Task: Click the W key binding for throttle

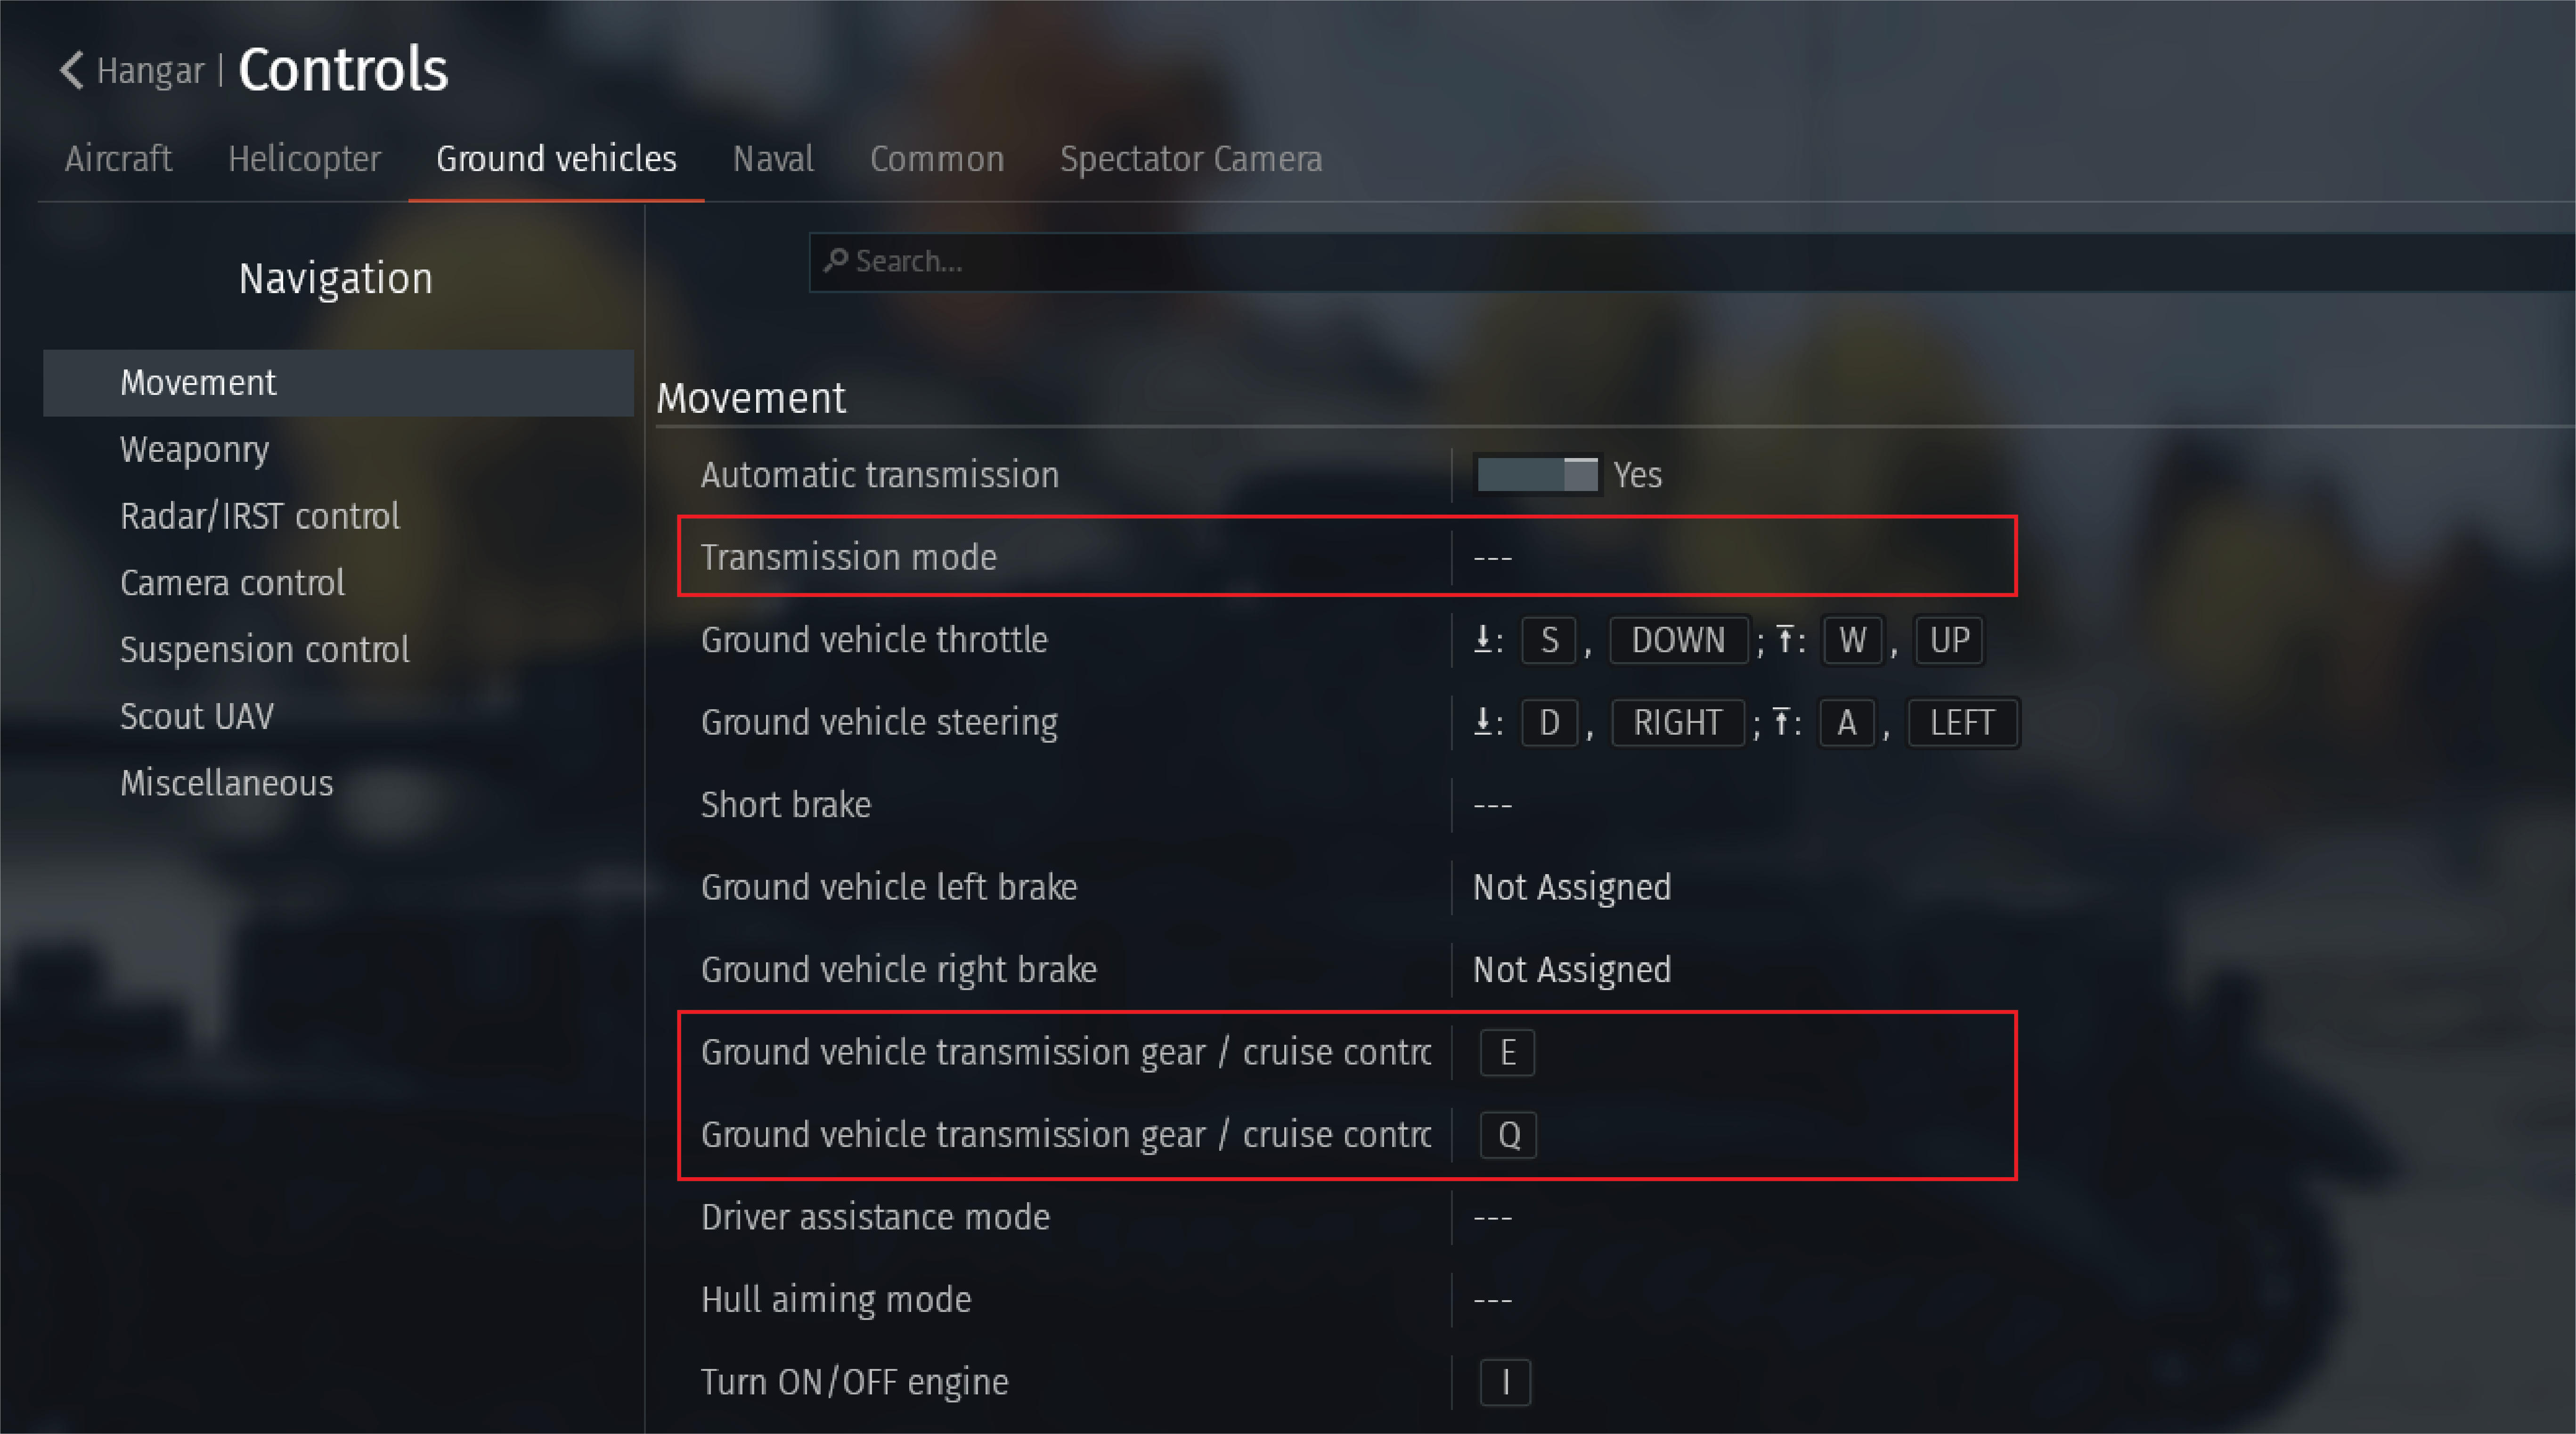Action: click(1852, 640)
